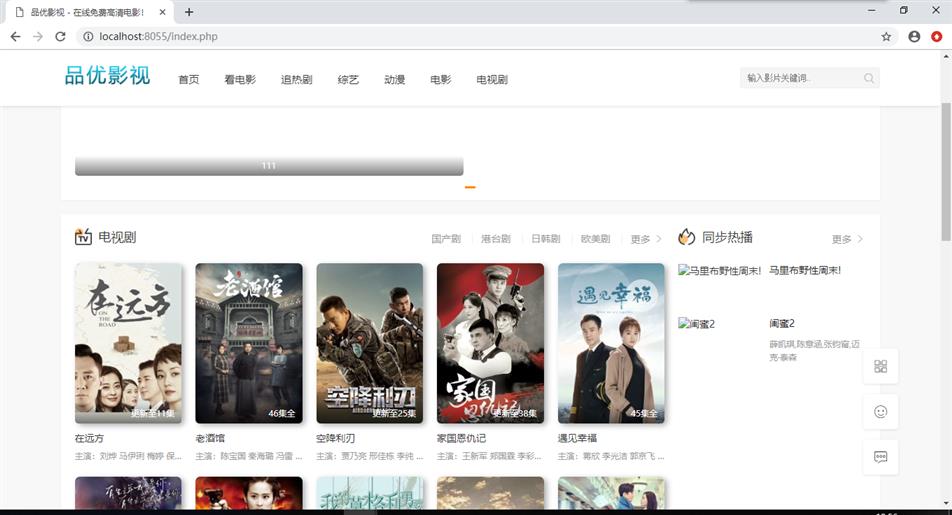Filter TV dramas by 国产剧
952x515 pixels.
(x=446, y=239)
